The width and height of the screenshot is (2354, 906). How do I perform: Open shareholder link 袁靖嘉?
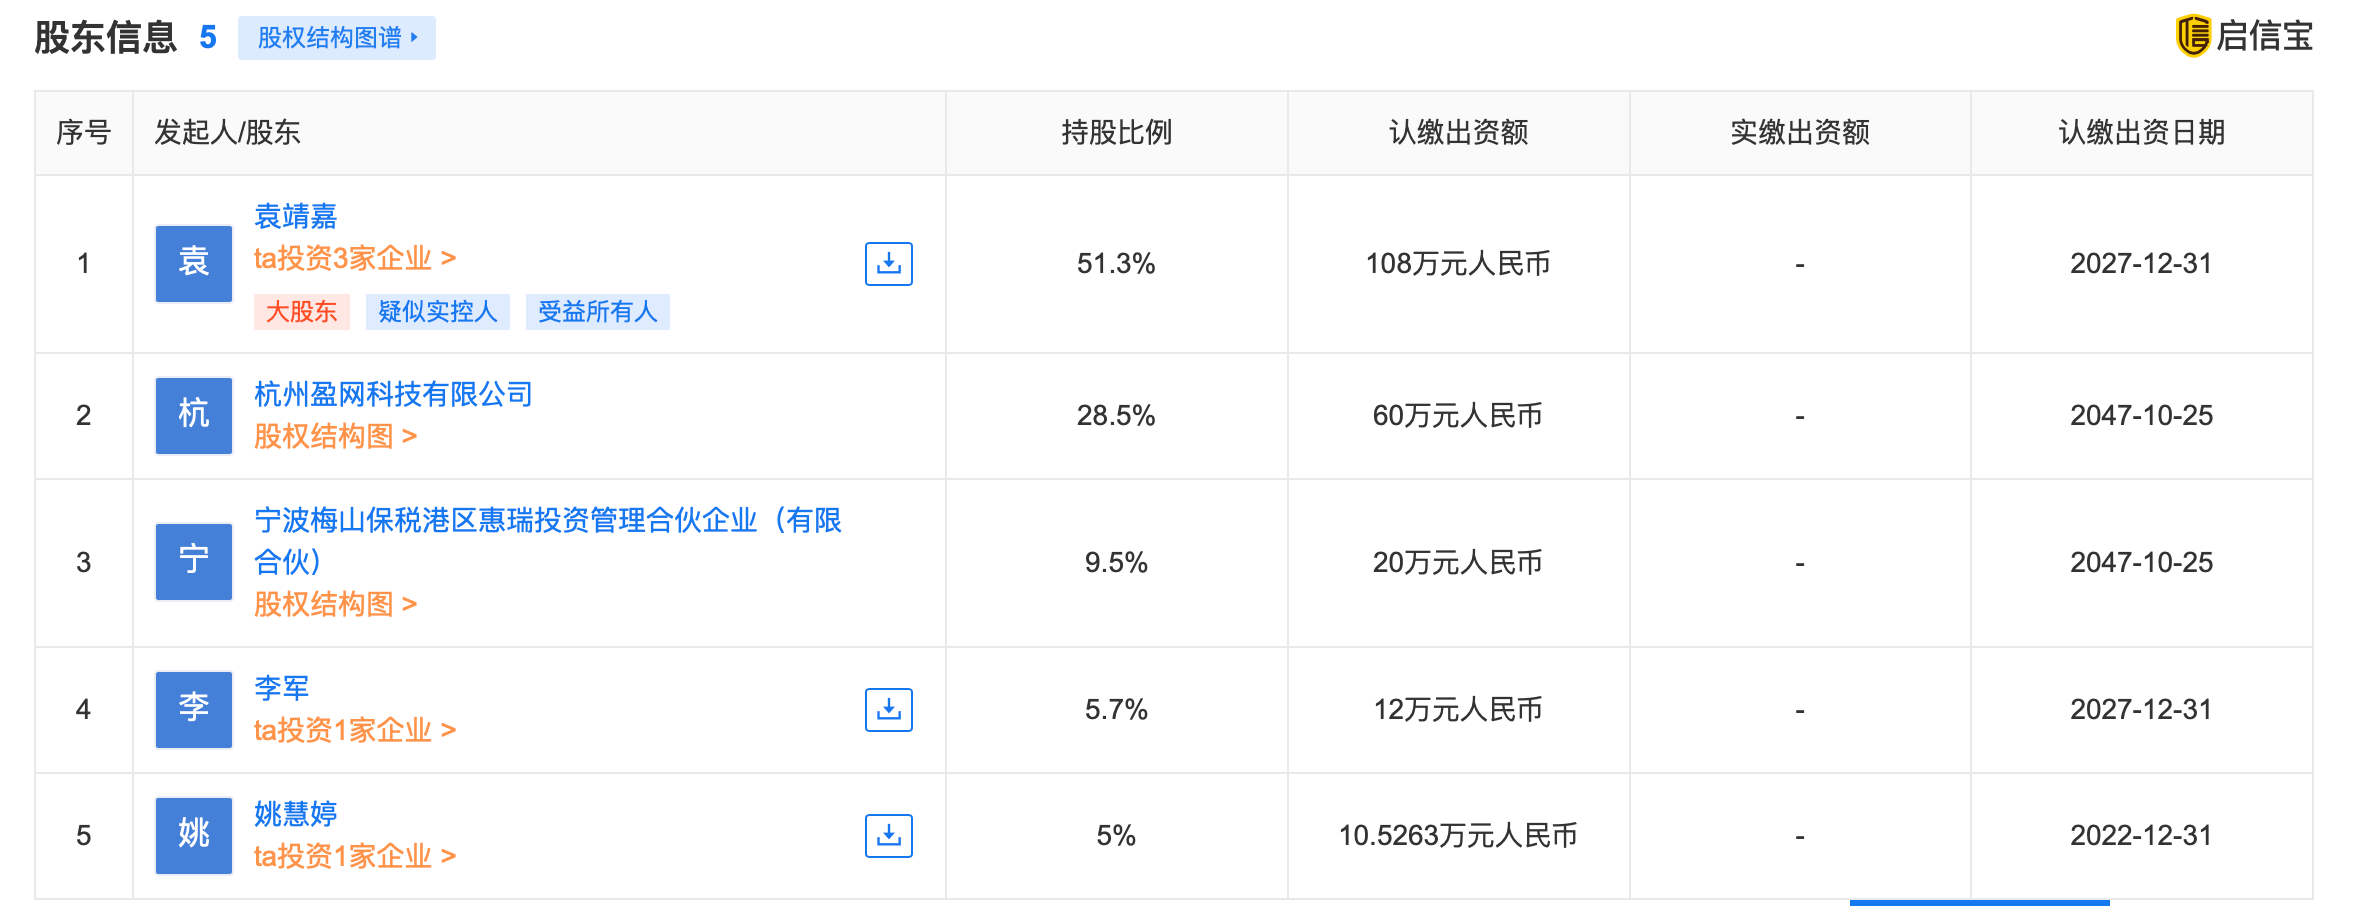(x=294, y=216)
